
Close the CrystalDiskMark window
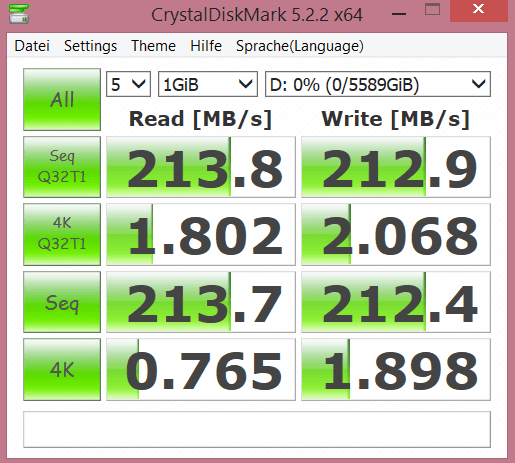[x=478, y=10]
